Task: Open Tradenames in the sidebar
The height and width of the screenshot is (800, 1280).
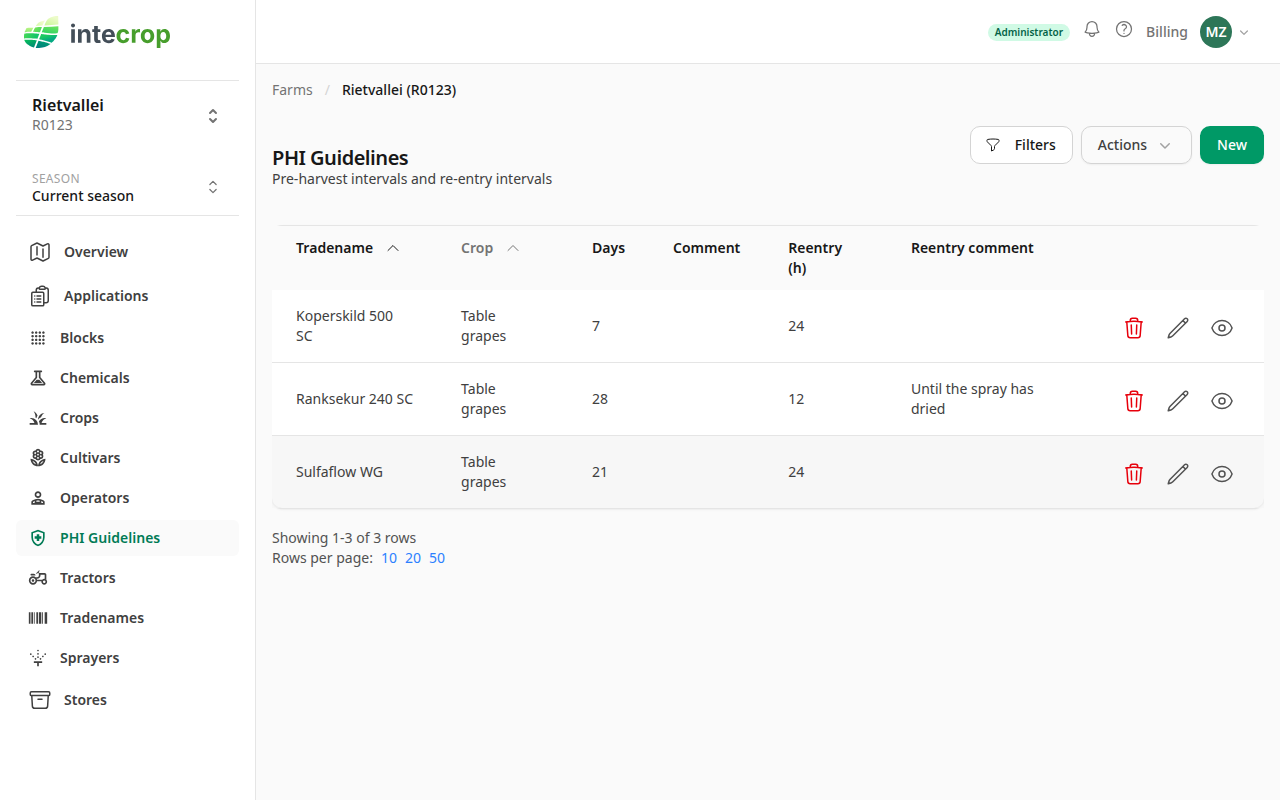Action: pyautogui.click(x=127, y=618)
